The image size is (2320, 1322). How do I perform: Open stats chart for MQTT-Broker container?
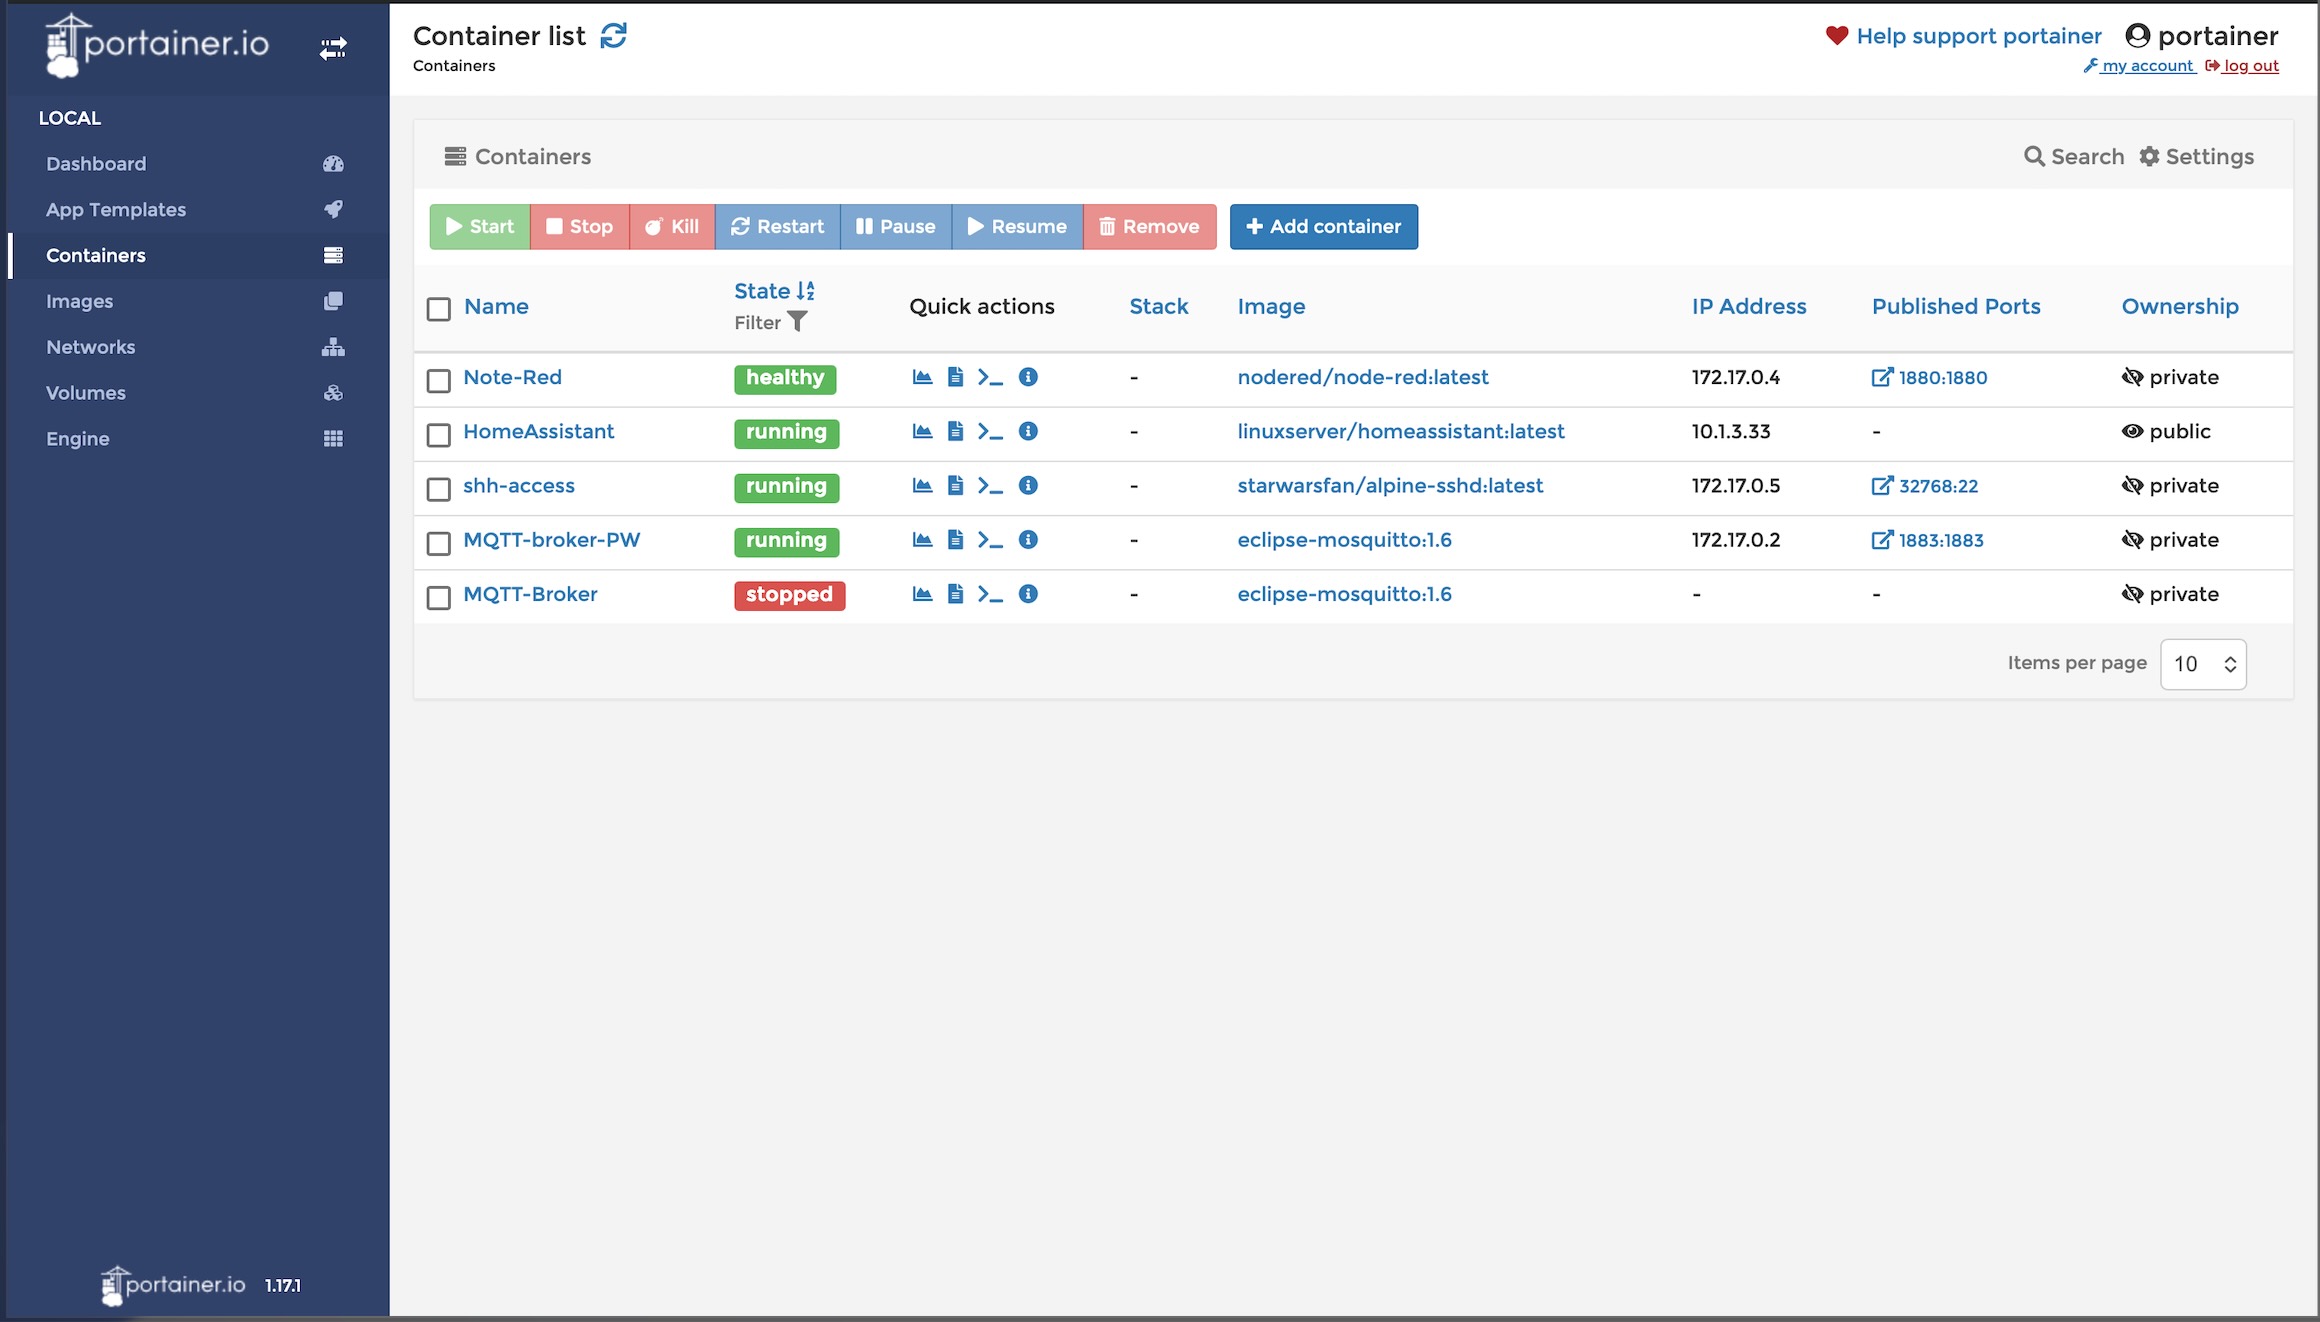pyautogui.click(x=922, y=594)
